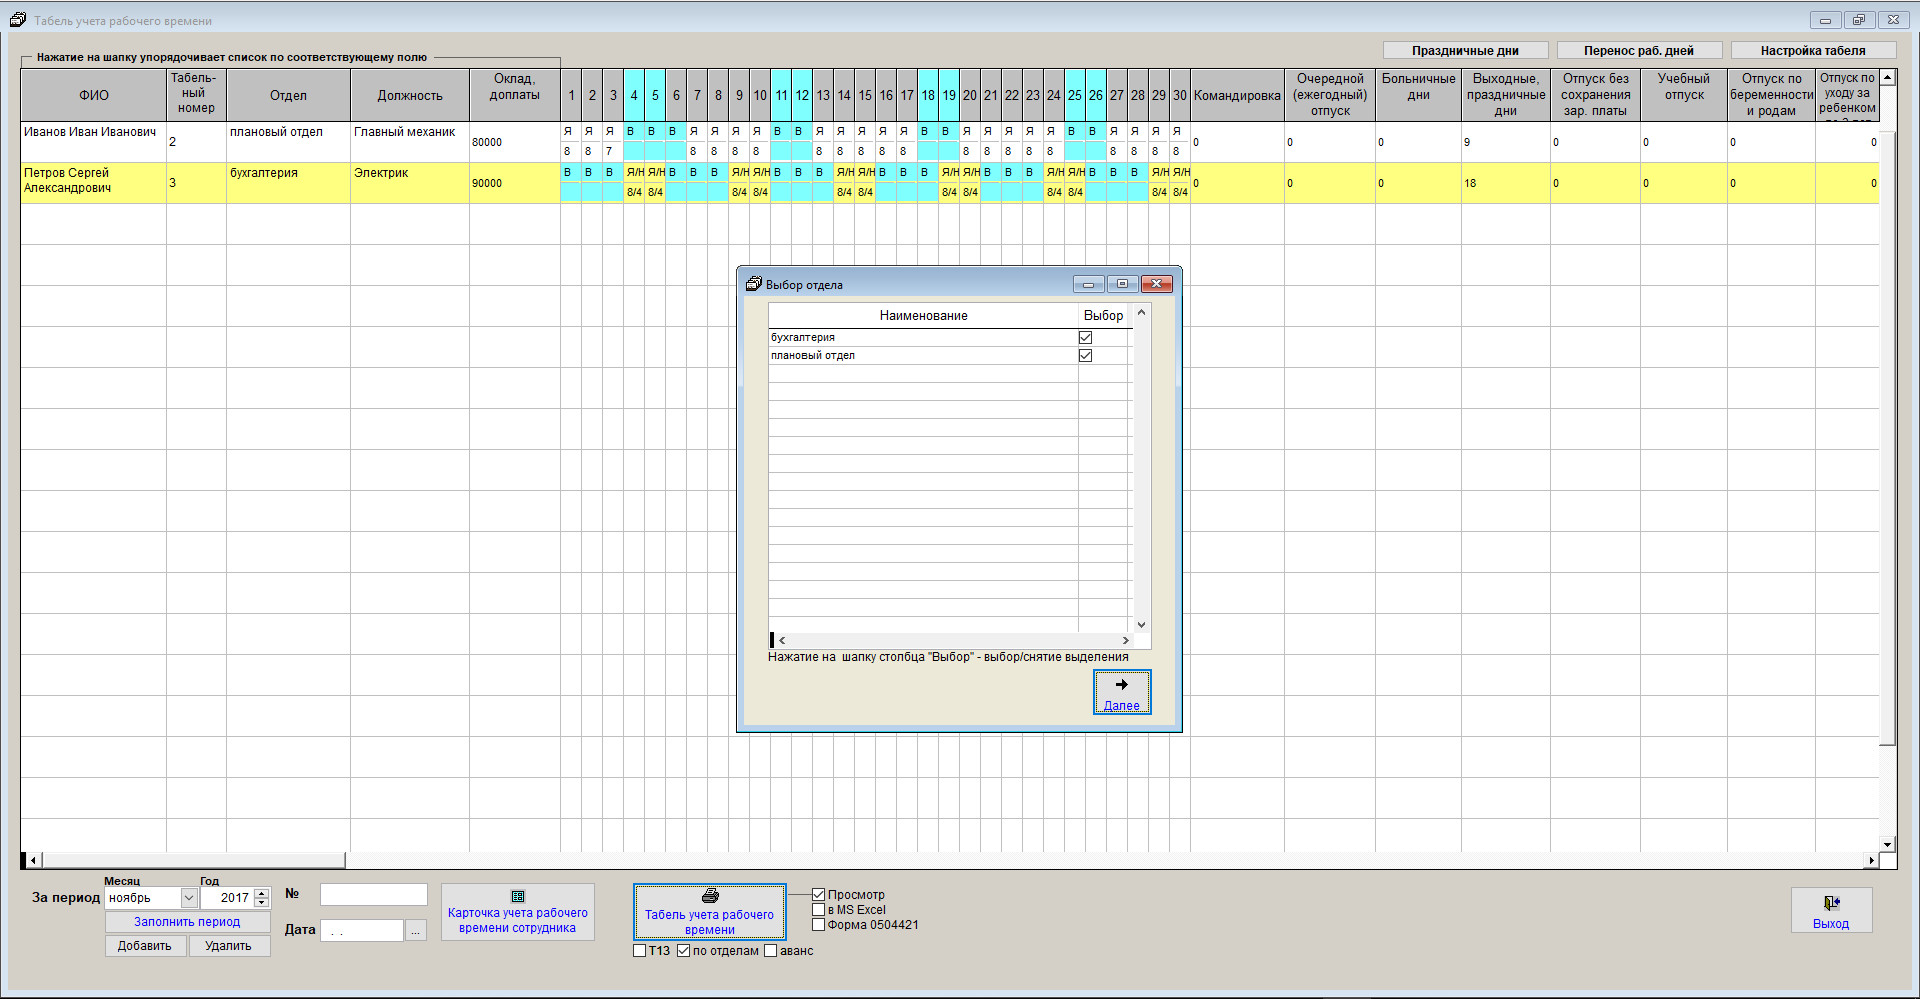The width and height of the screenshot is (1920, 999).
Task: Tick the аванс checkbox
Action: tap(771, 951)
